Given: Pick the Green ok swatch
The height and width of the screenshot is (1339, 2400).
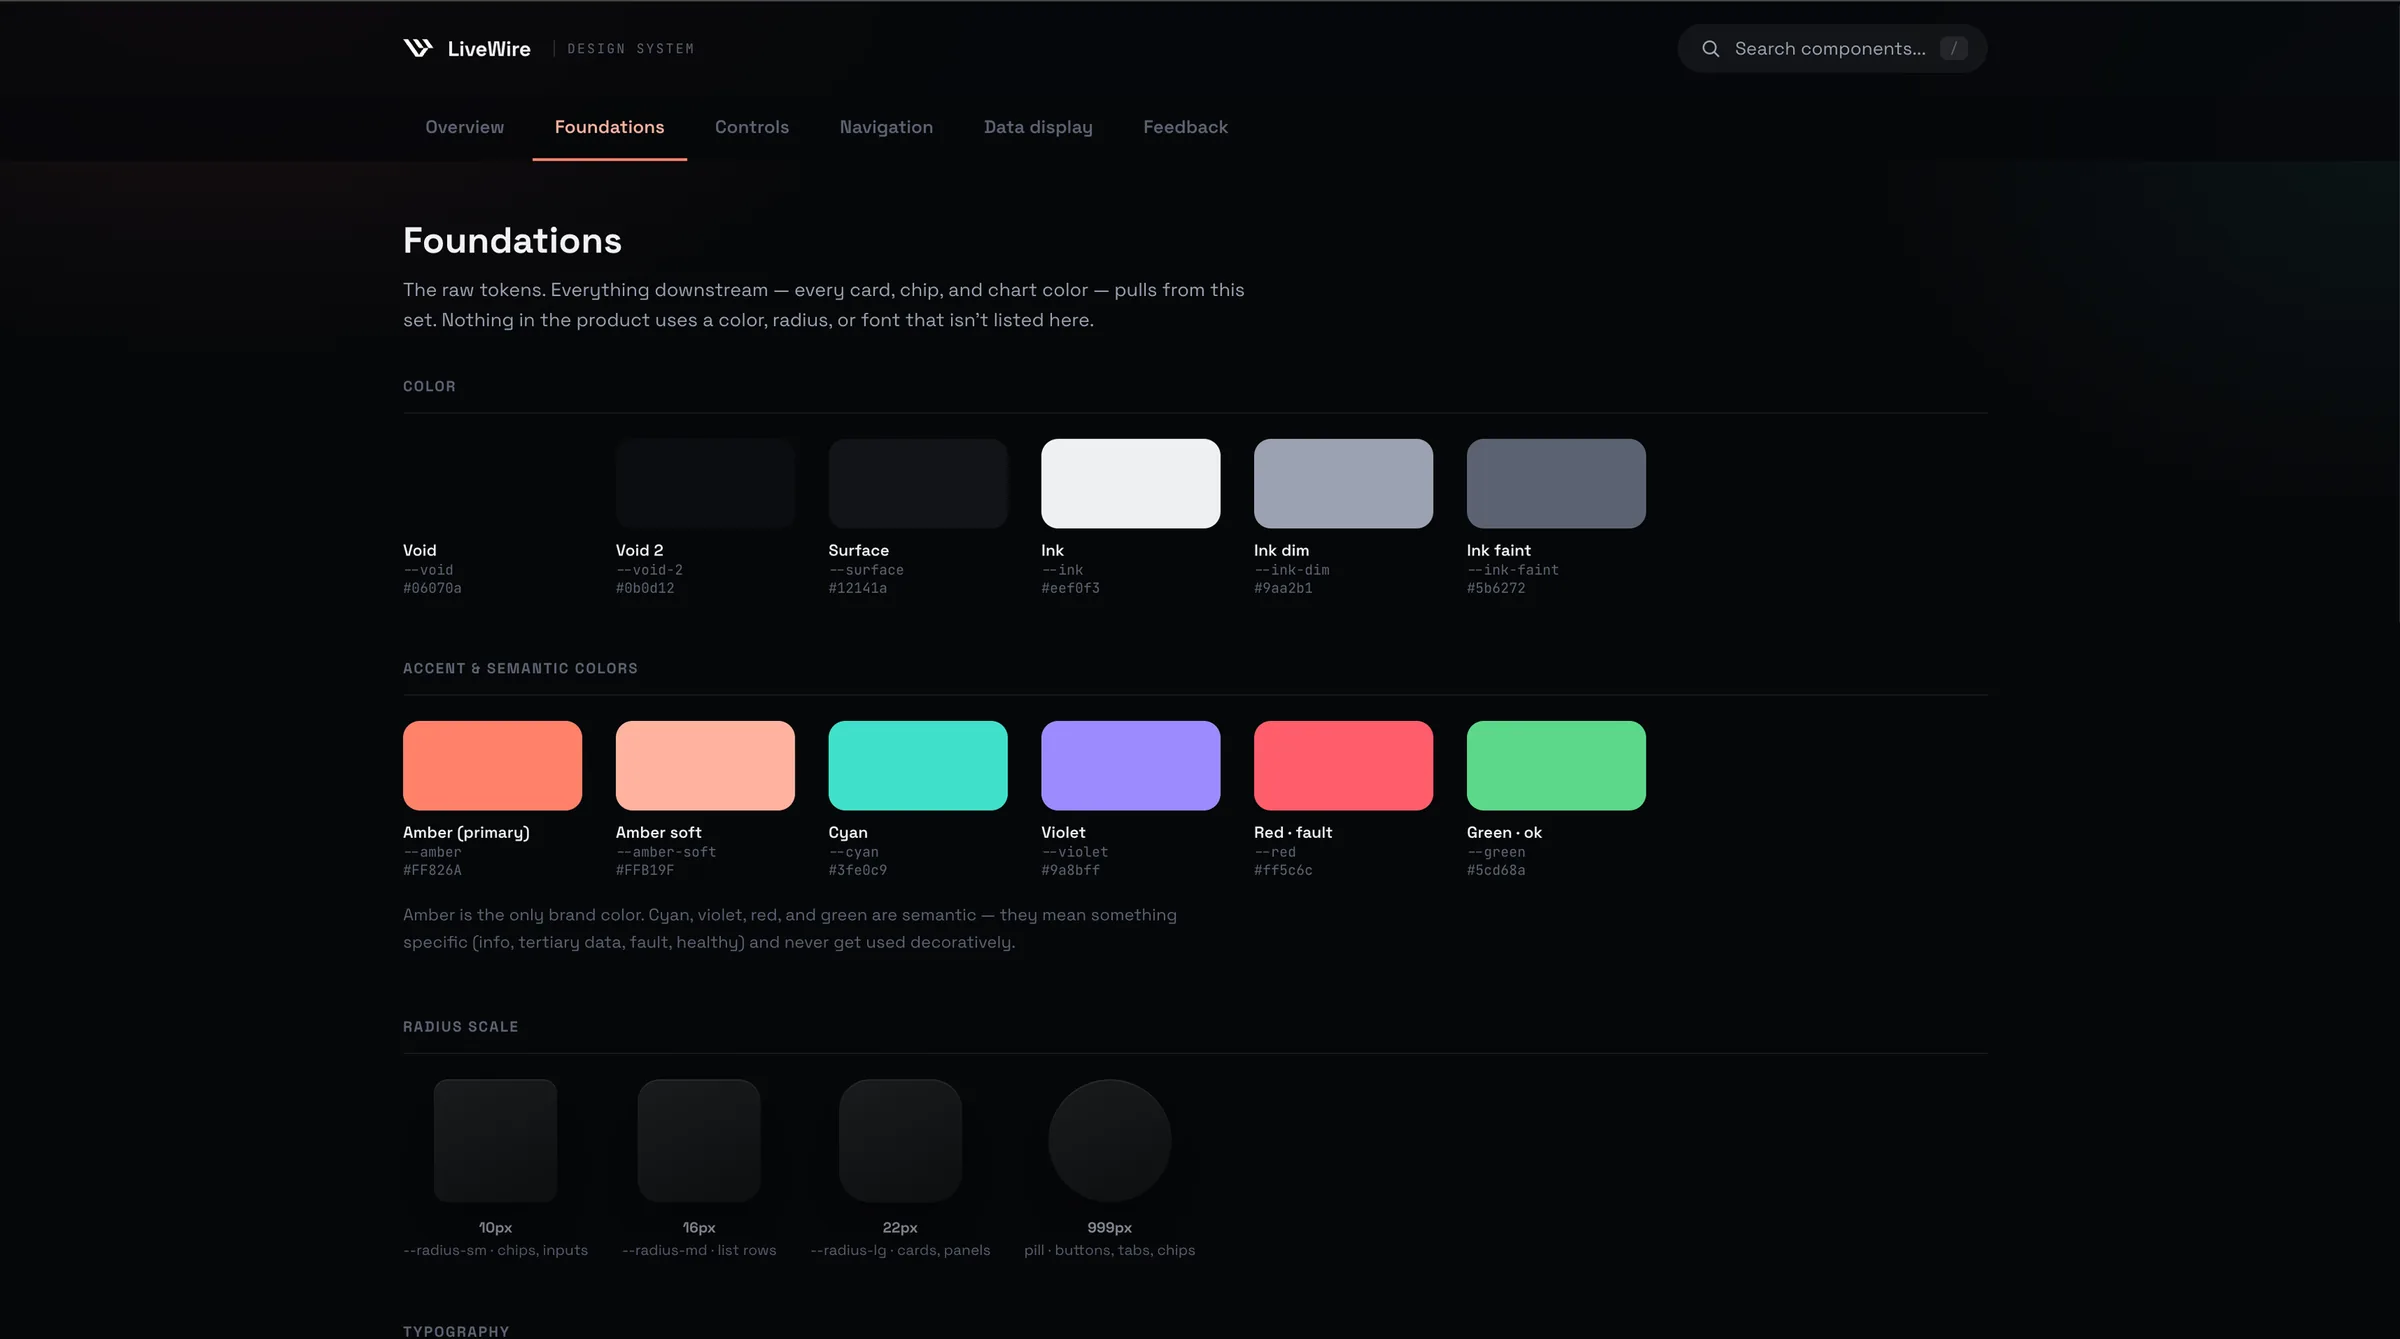Looking at the screenshot, I should [x=1556, y=765].
